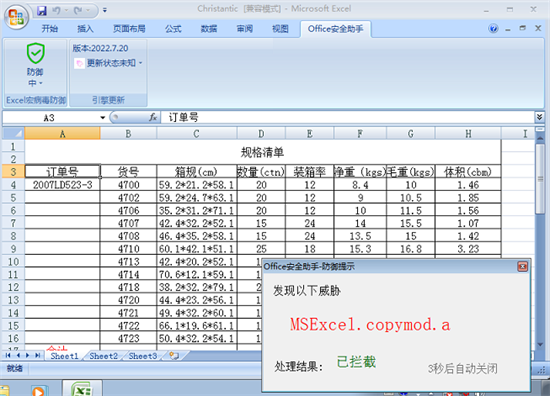Click the Undo icon

56,11
